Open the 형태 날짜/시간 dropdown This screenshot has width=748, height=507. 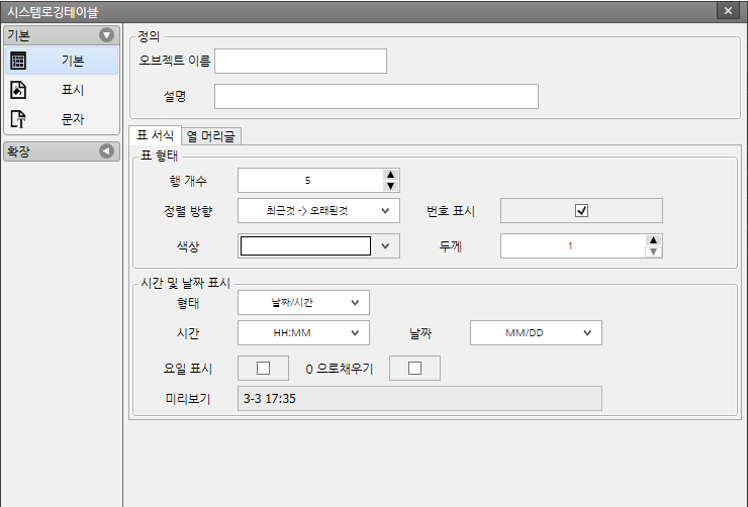pos(303,302)
